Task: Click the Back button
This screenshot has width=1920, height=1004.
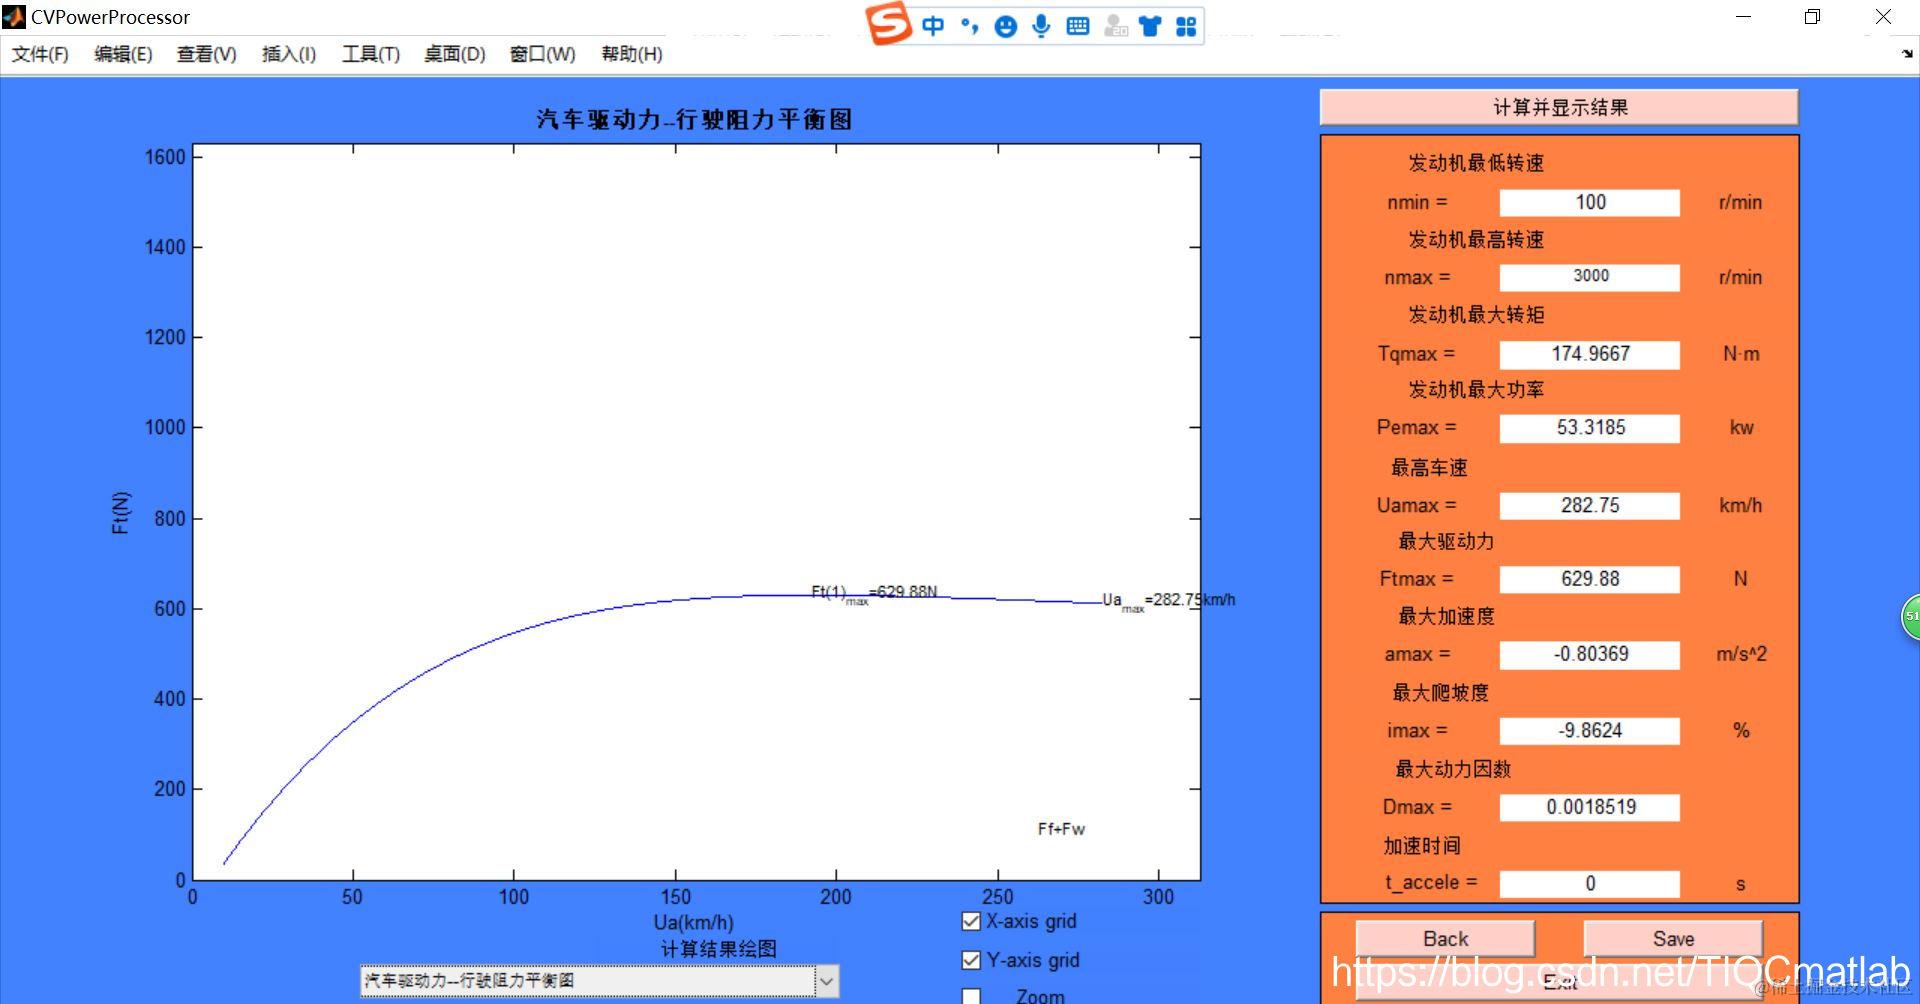Action: 1445,938
